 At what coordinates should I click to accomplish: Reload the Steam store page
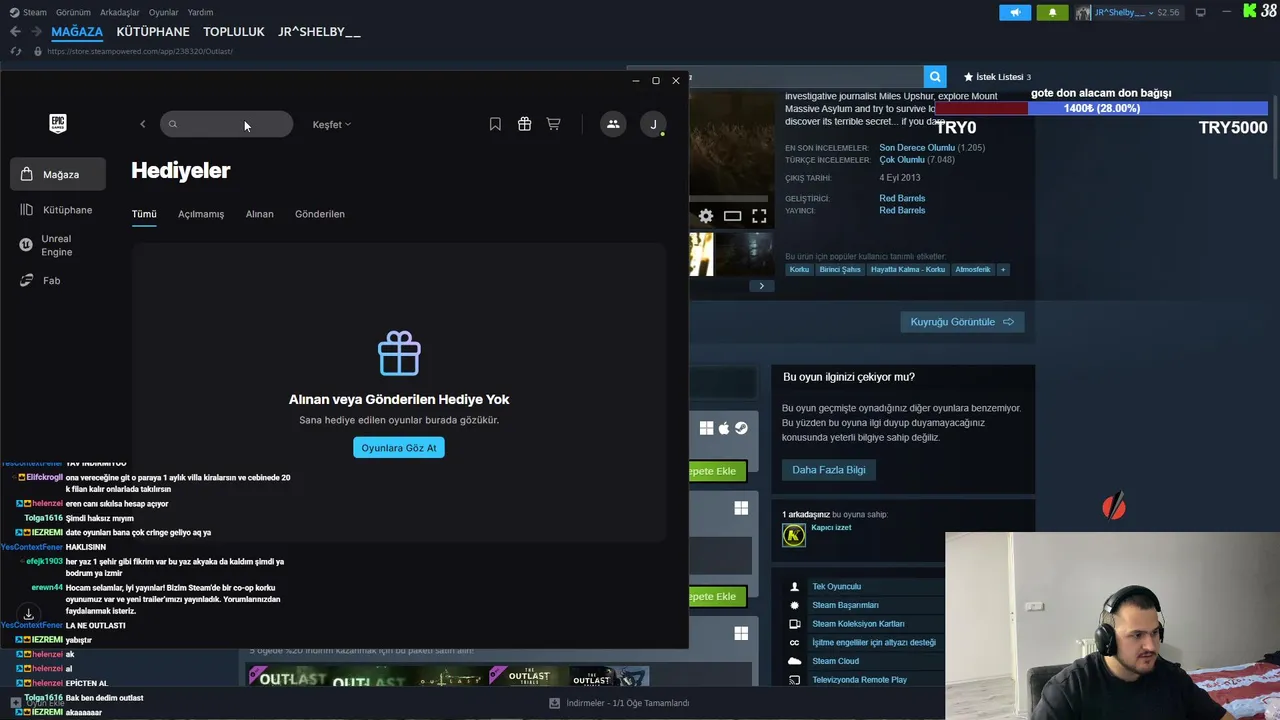coord(16,51)
